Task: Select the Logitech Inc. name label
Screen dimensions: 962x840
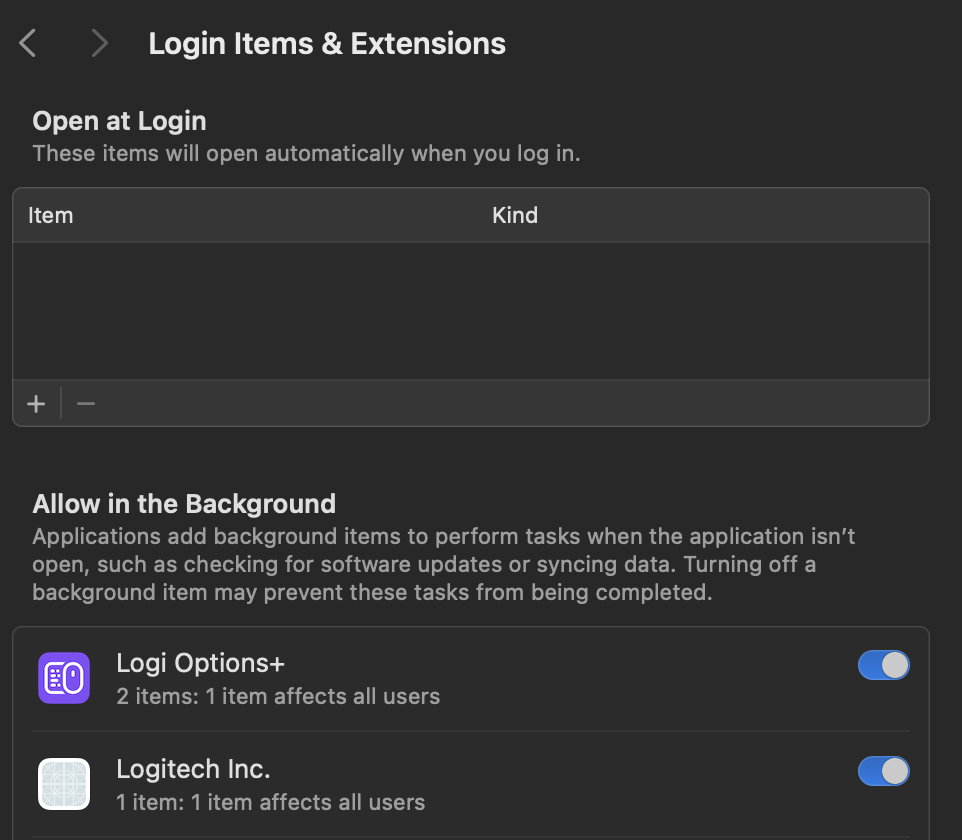Action: 193,769
